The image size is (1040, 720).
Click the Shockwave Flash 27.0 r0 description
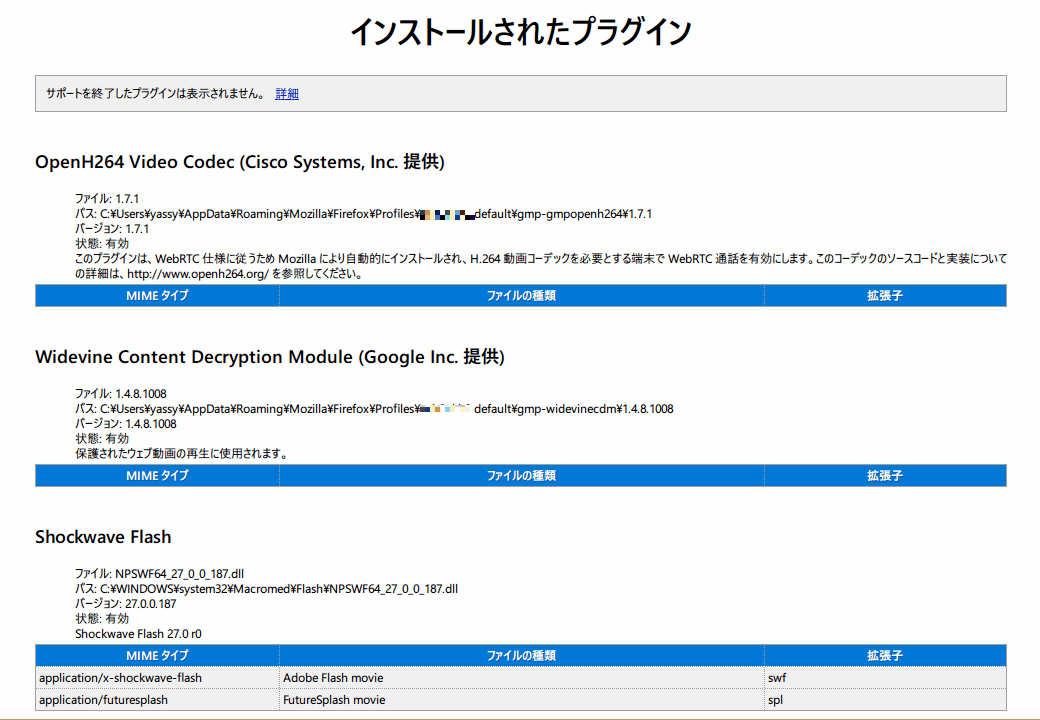point(138,634)
